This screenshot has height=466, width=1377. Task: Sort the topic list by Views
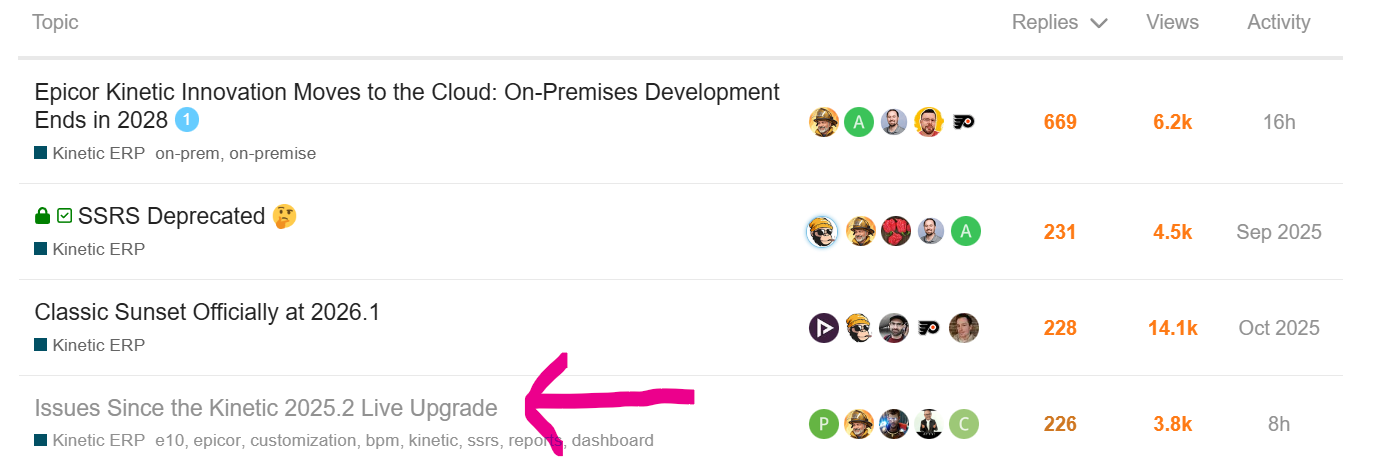(1172, 22)
